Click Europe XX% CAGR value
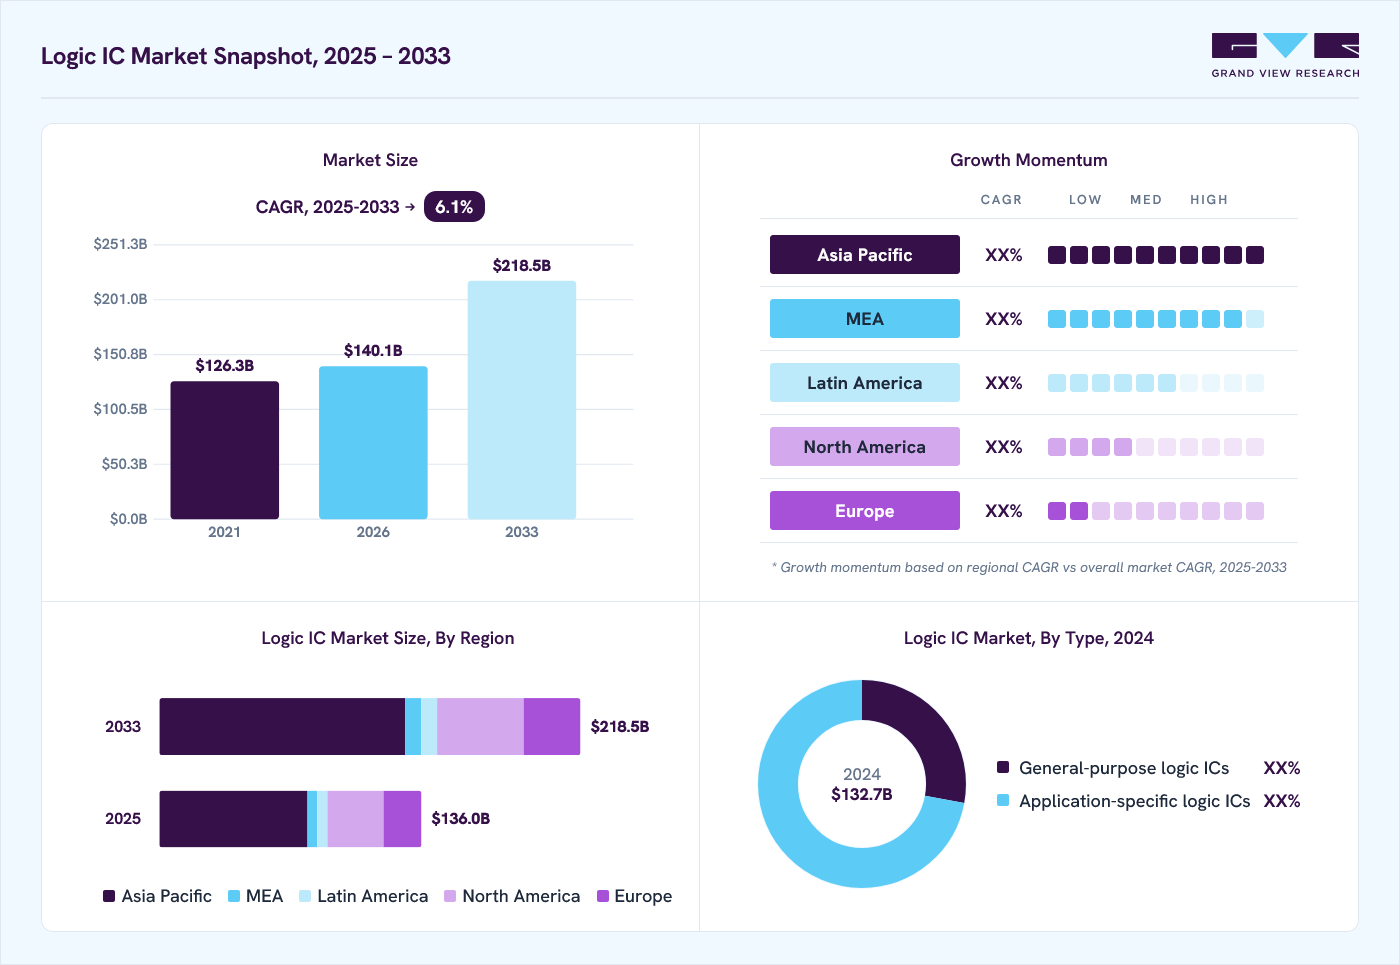The height and width of the screenshot is (965, 1400). click(x=1004, y=511)
